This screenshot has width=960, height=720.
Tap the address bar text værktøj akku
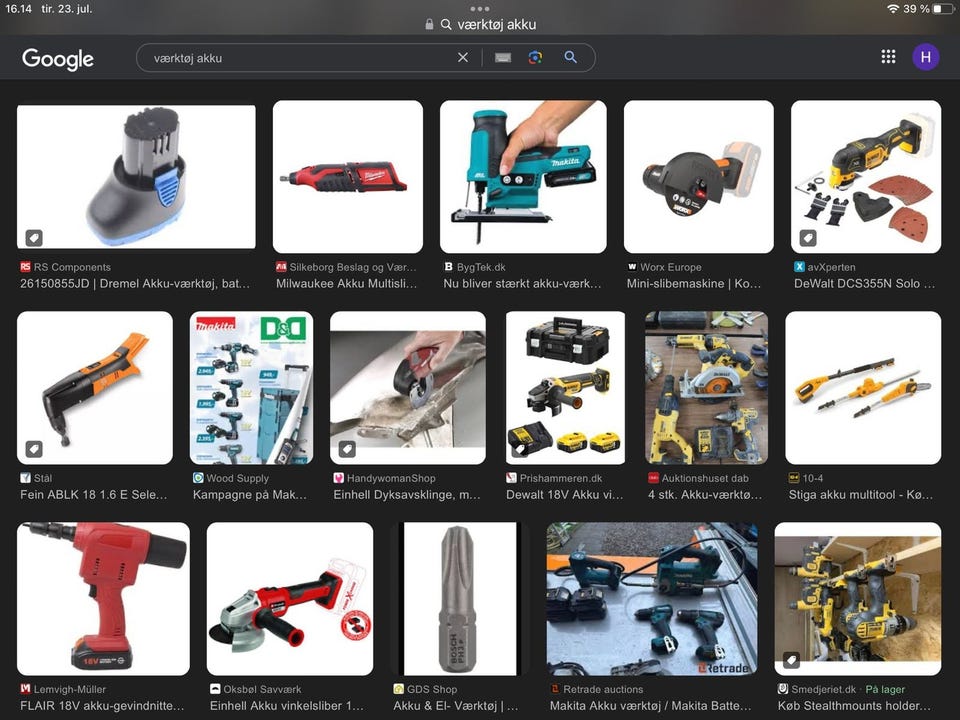pos(497,24)
